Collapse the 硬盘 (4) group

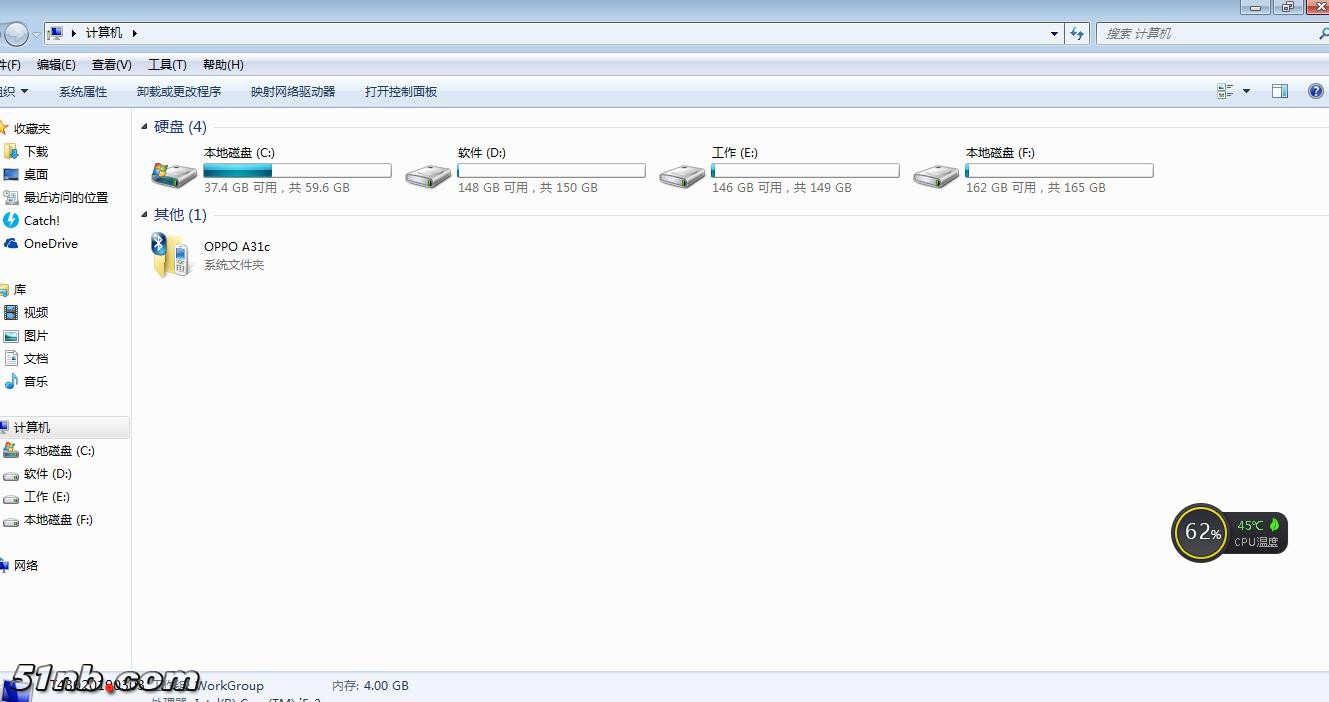click(145, 127)
